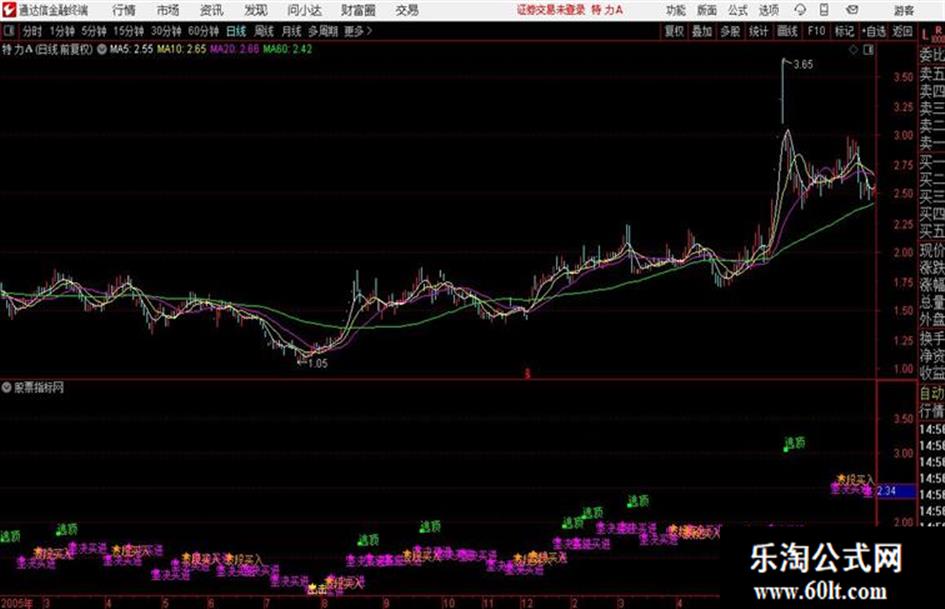Image resolution: width=945 pixels, height=609 pixels.
Task: Toggle the panel icon left of 分时
Action: 8,31
